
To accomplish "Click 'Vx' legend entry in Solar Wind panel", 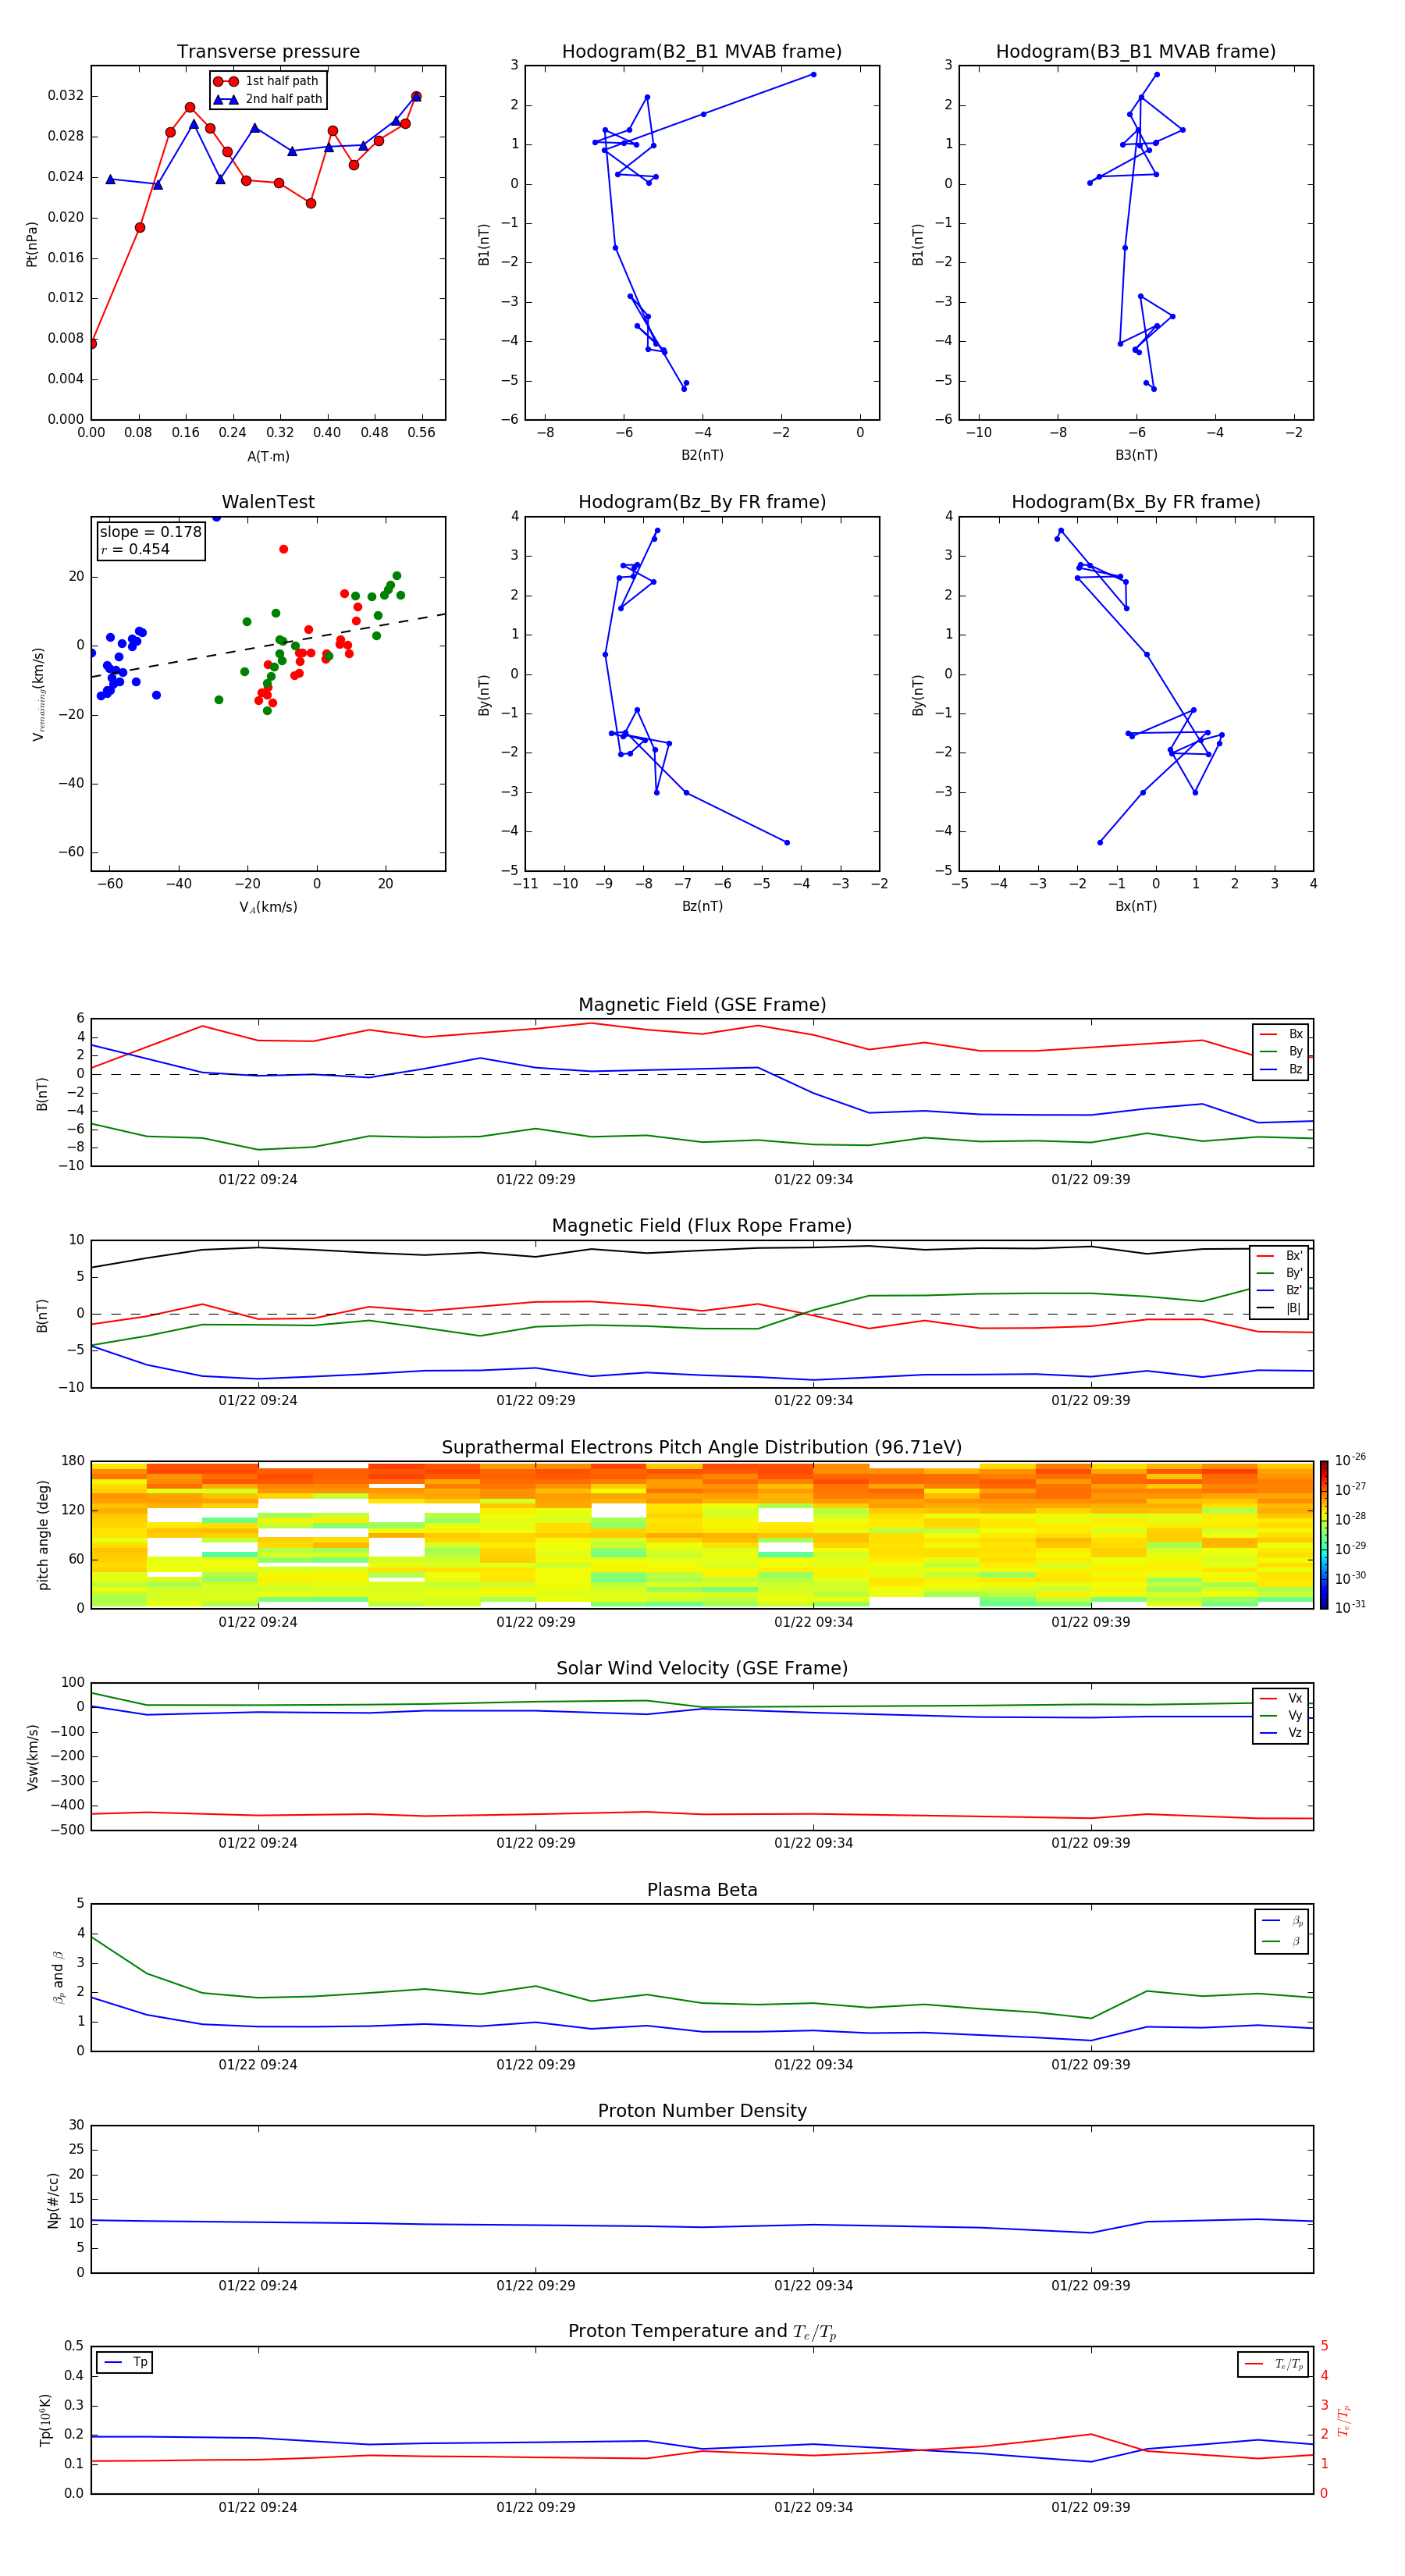I will click(x=1281, y=1698).
